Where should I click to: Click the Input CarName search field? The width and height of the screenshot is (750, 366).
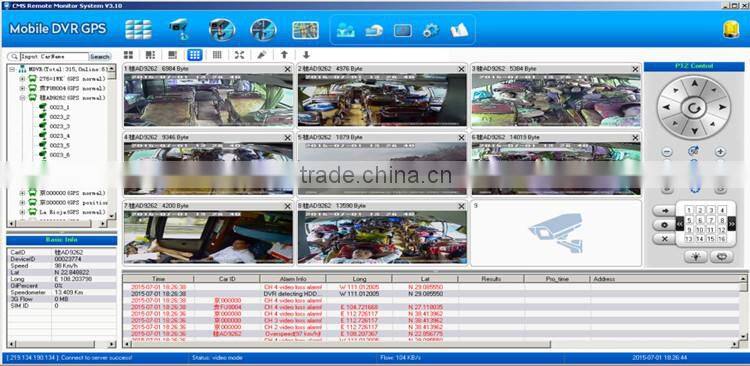54,56
